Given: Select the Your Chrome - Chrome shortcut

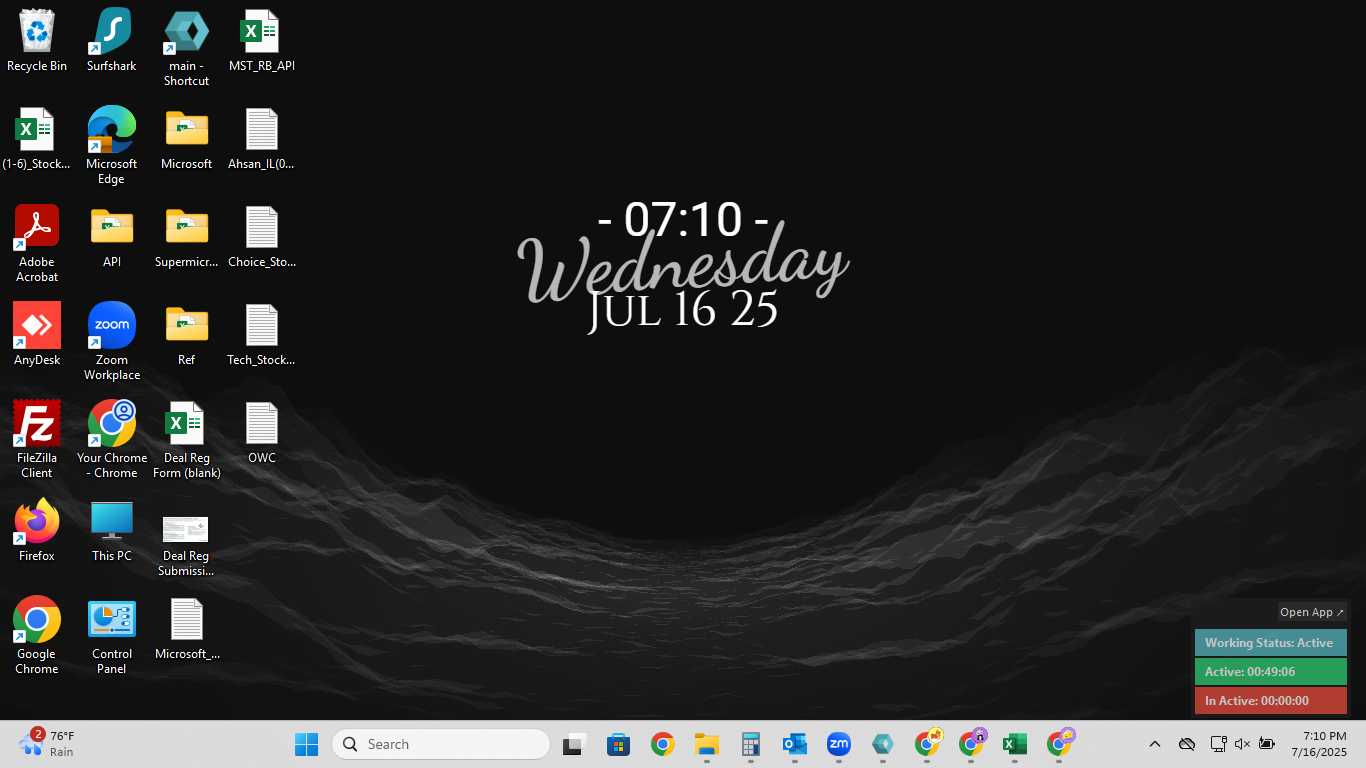Looking at the screenshot, I should click(x=111, y=439).
